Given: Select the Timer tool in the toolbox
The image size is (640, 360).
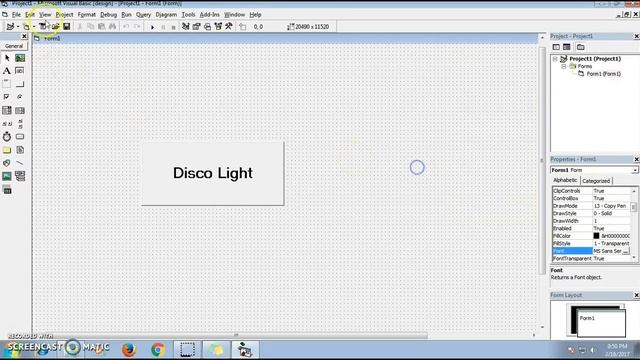Looking at the screenshot, I should point(7,136).
